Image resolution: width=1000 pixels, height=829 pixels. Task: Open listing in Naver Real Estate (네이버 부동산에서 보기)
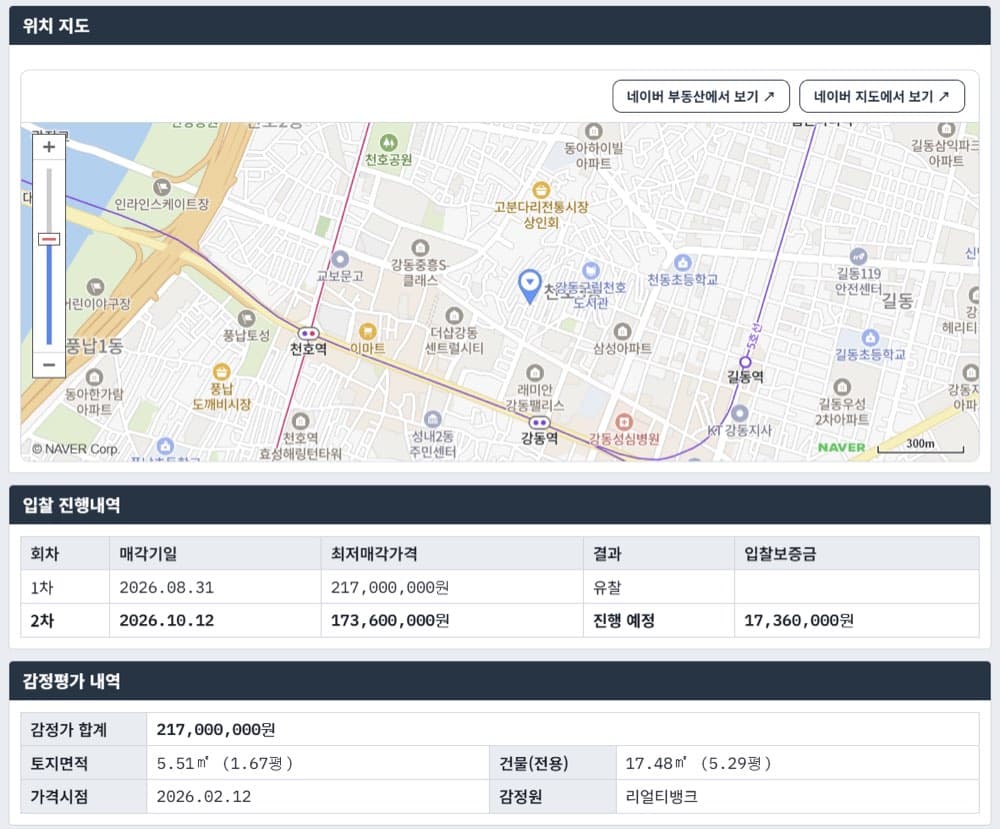[x=701, y=96]
